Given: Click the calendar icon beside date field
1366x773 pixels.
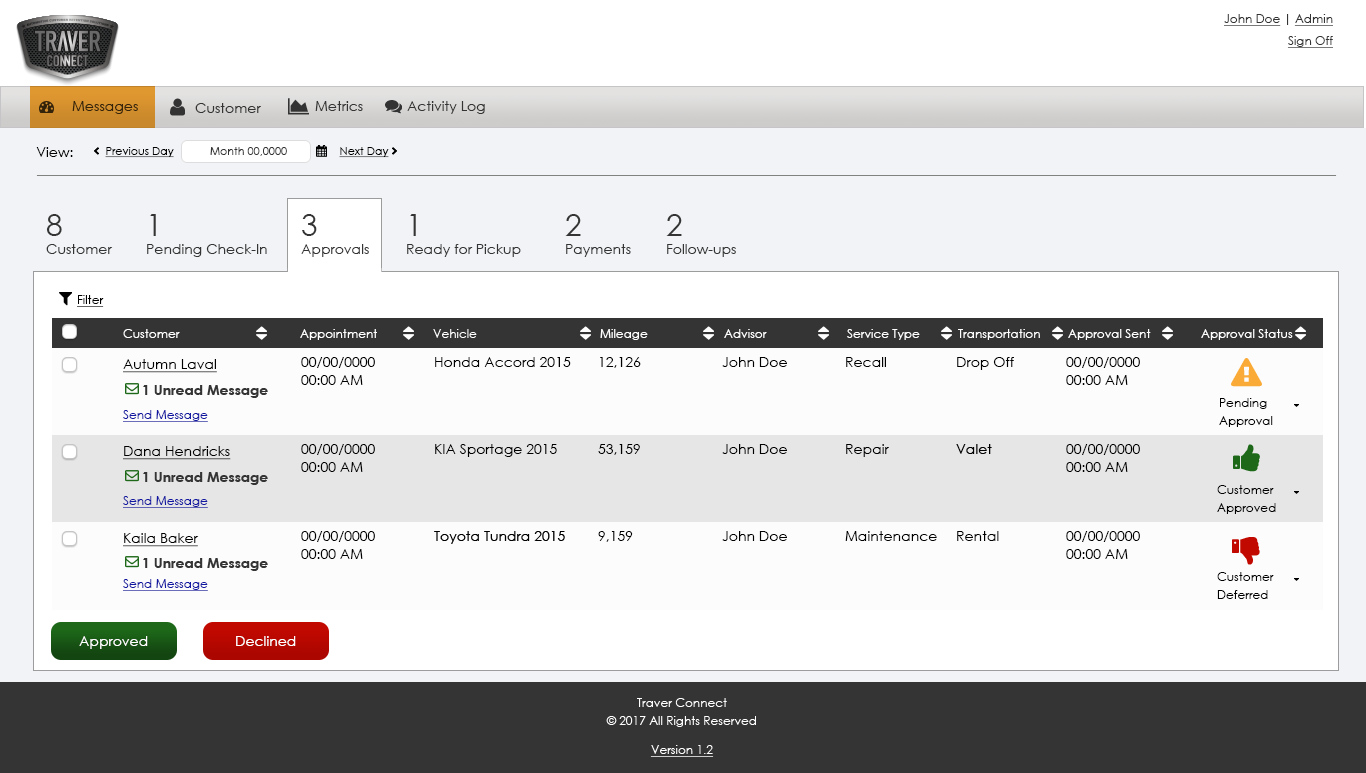Looking at the screenshot, I should click(x=322, y=151).
